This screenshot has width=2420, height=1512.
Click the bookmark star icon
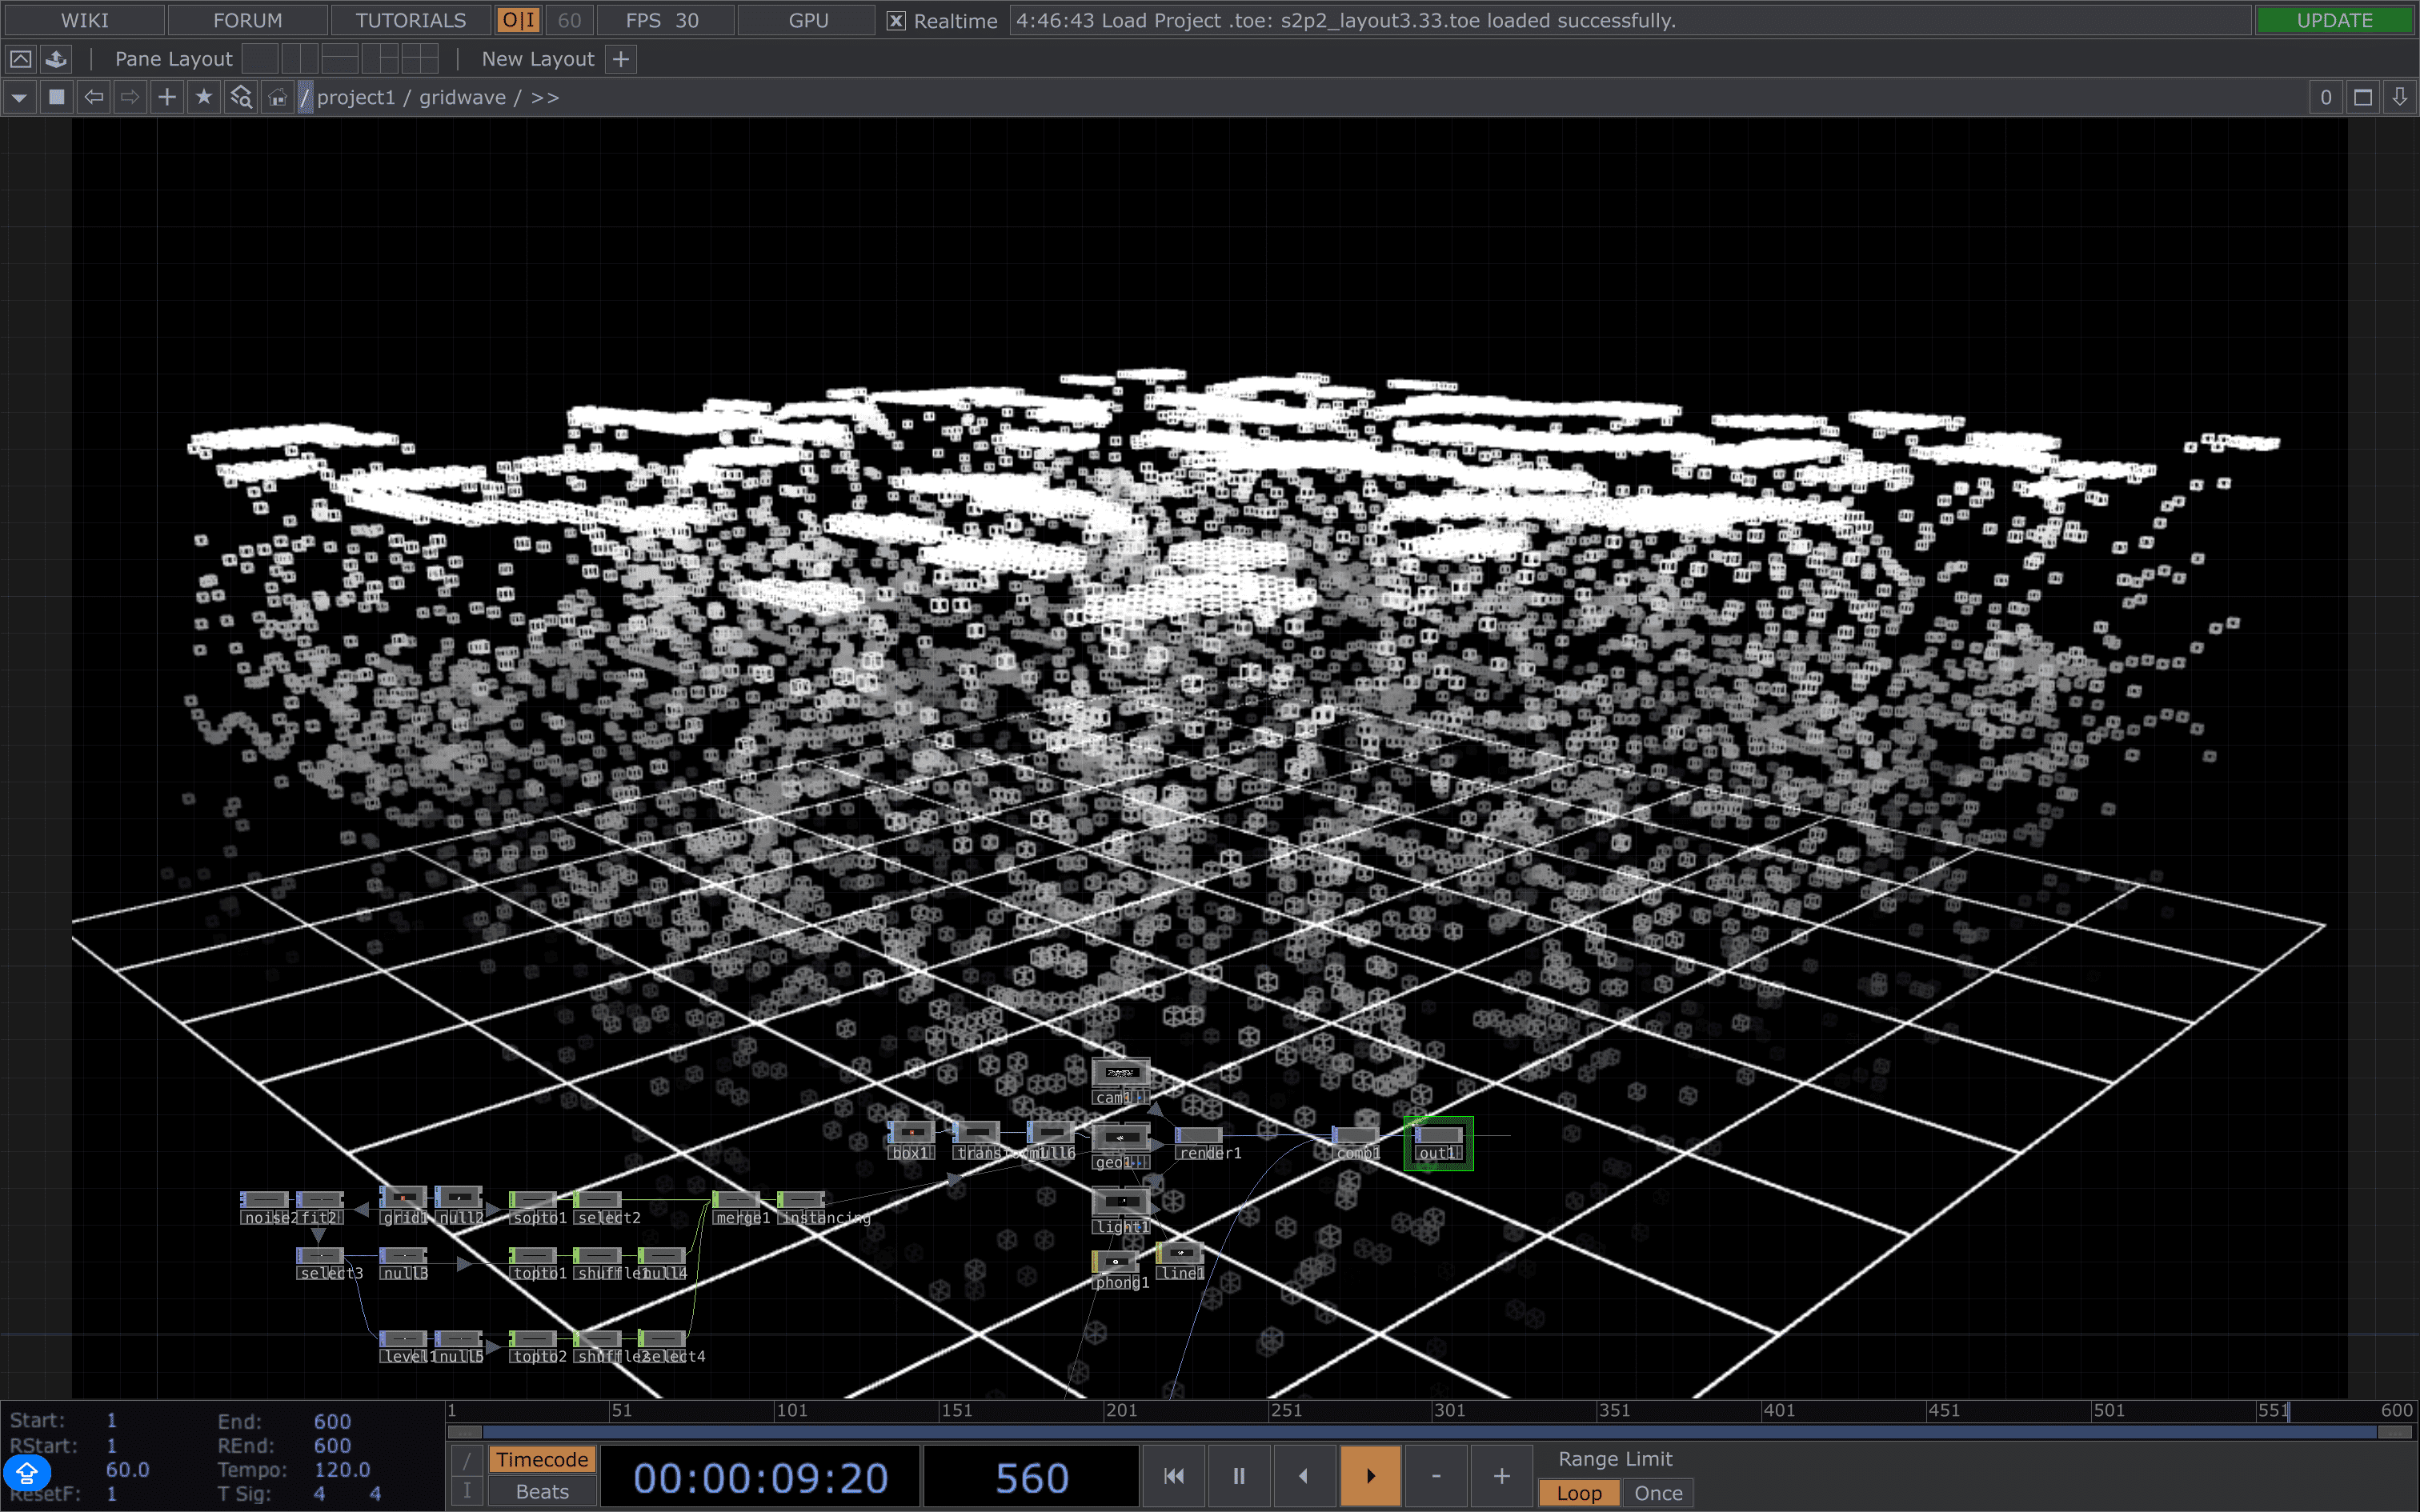[x=204, y=97]
